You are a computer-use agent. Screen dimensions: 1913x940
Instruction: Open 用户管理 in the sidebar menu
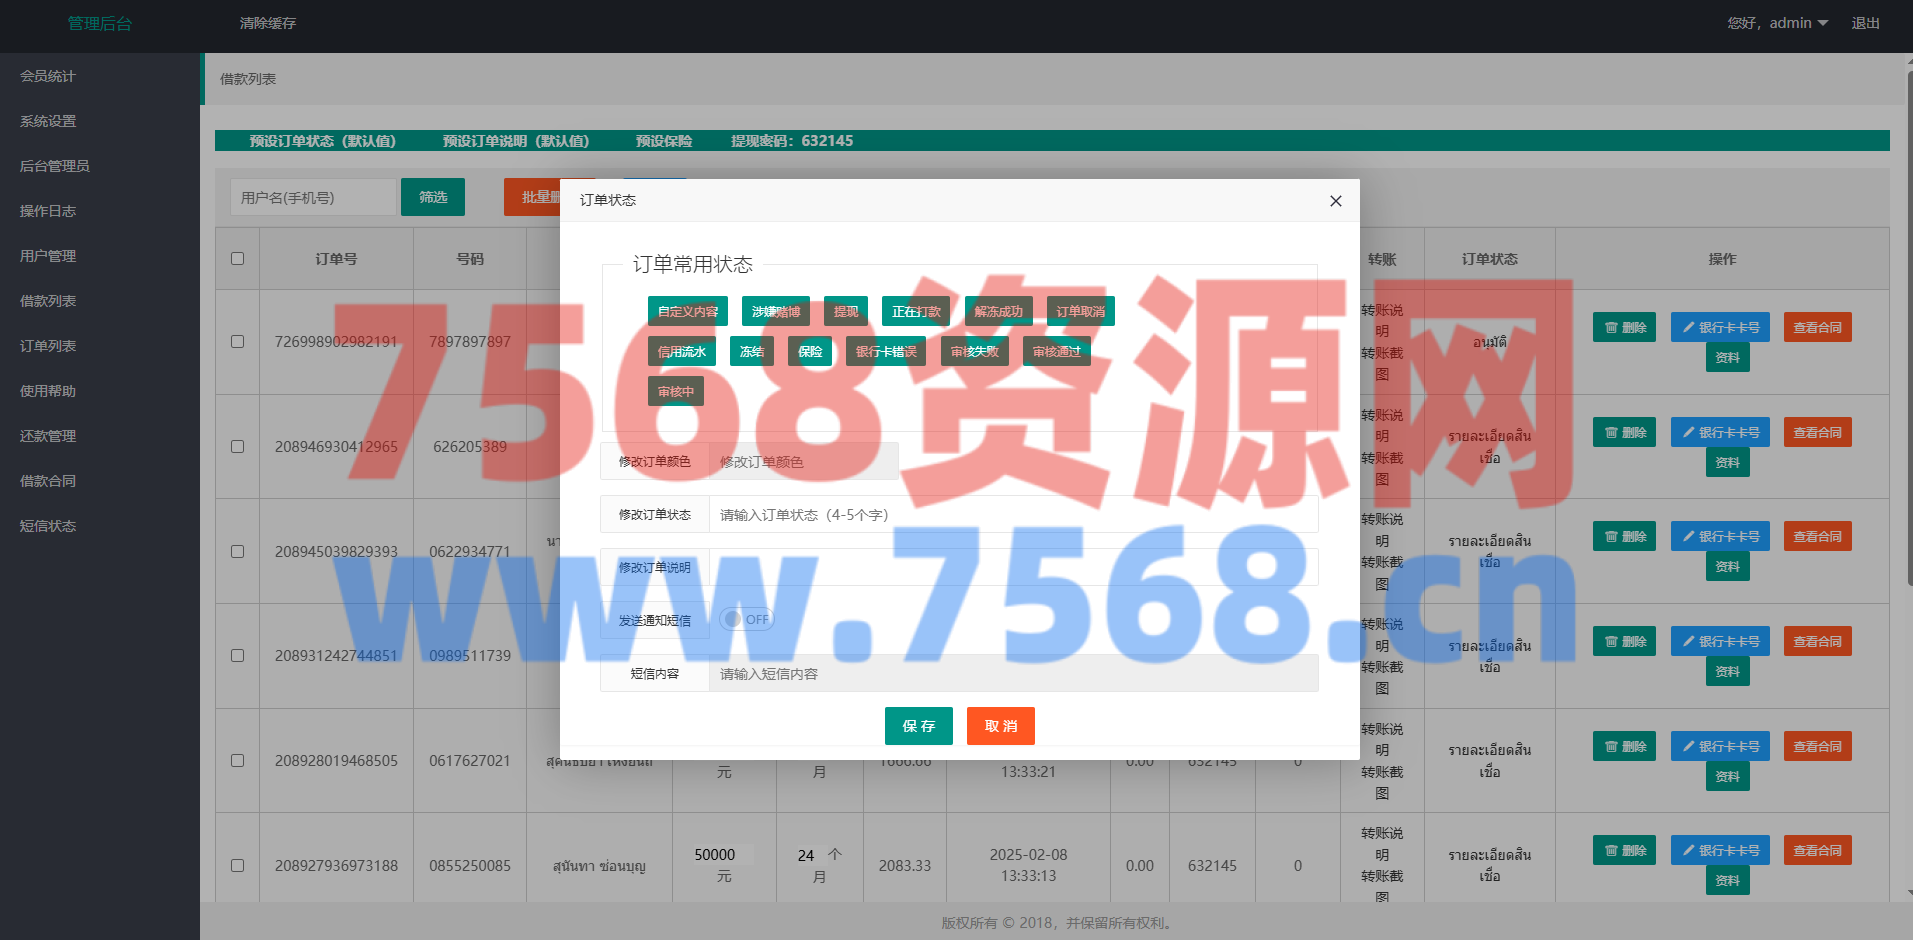click(48, 256)
